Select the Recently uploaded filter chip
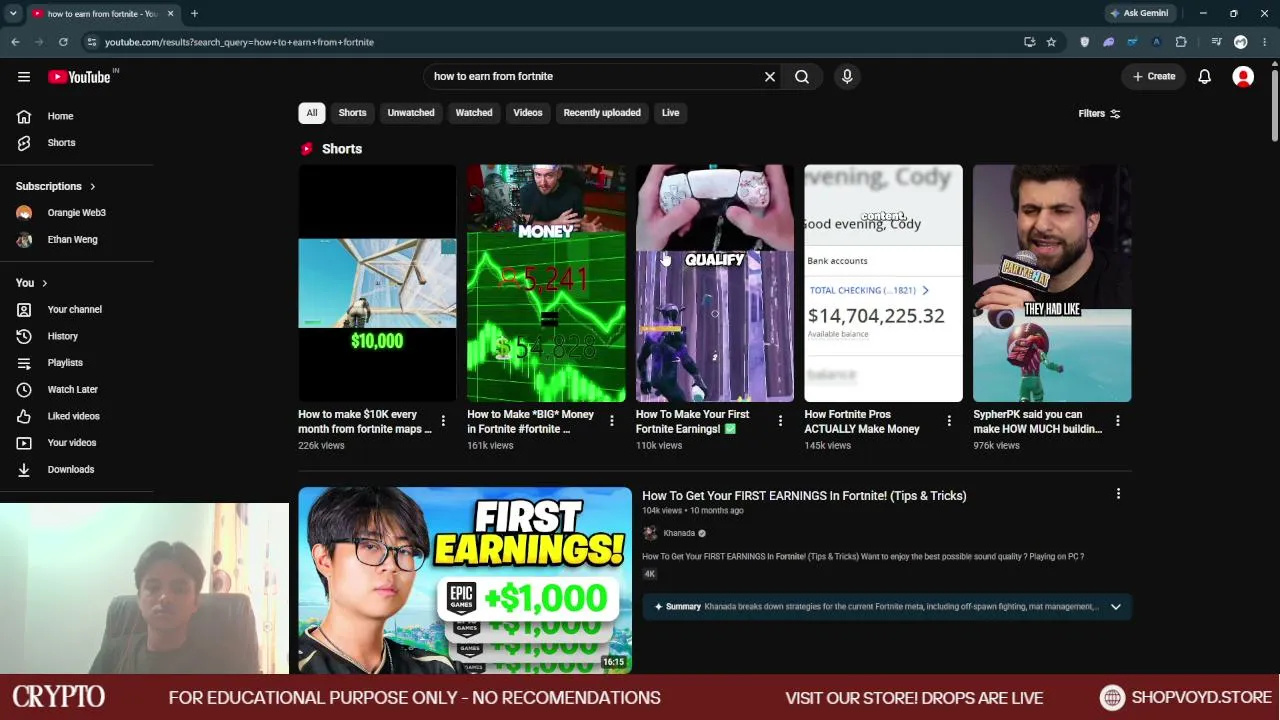This screenshot has width=1280, height=720. coord(602,113)
